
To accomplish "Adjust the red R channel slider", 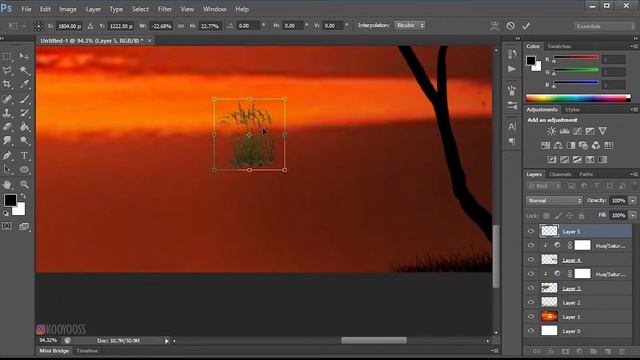I will (x=576, y=59).
